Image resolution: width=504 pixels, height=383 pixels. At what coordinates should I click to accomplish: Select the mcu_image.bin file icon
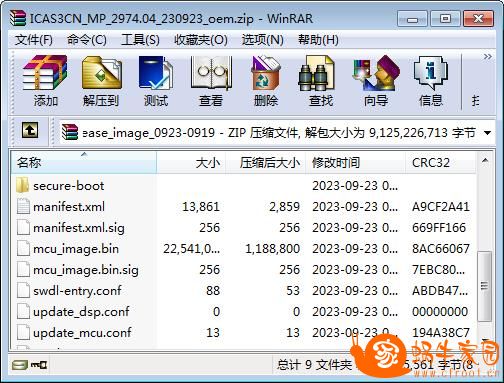(23, 248)
